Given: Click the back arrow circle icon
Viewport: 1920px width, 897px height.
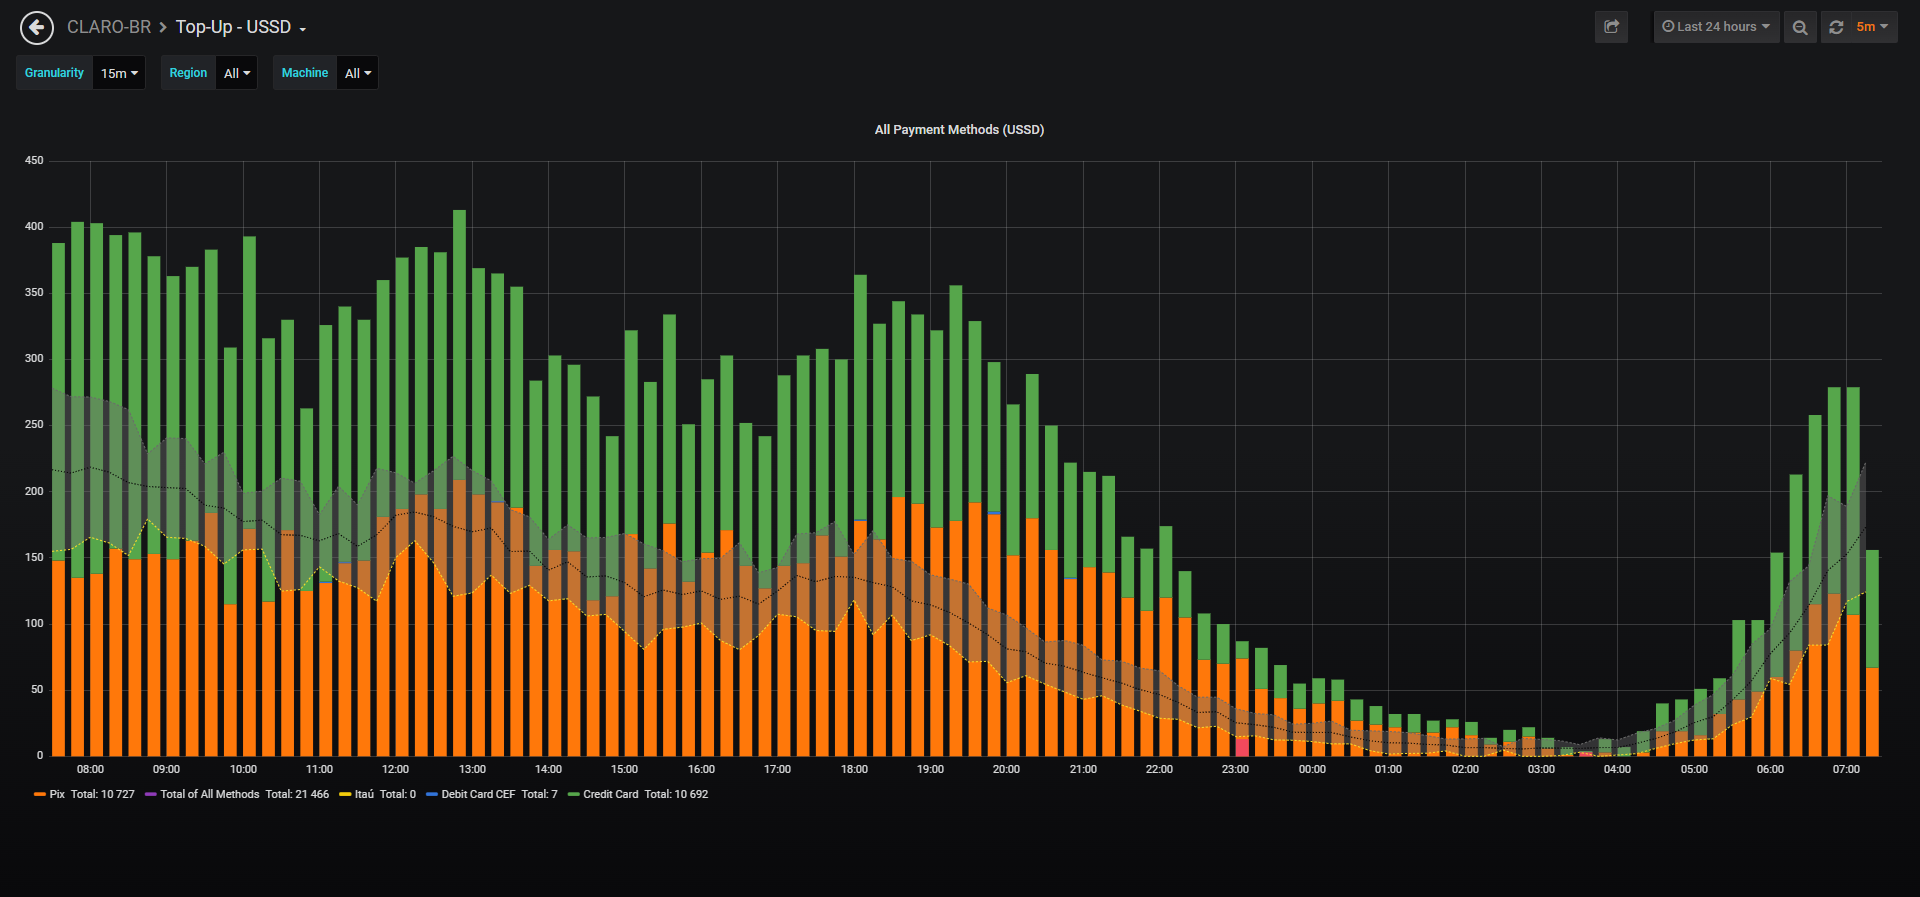Looking at the screenshot, I should coord(37,27).
